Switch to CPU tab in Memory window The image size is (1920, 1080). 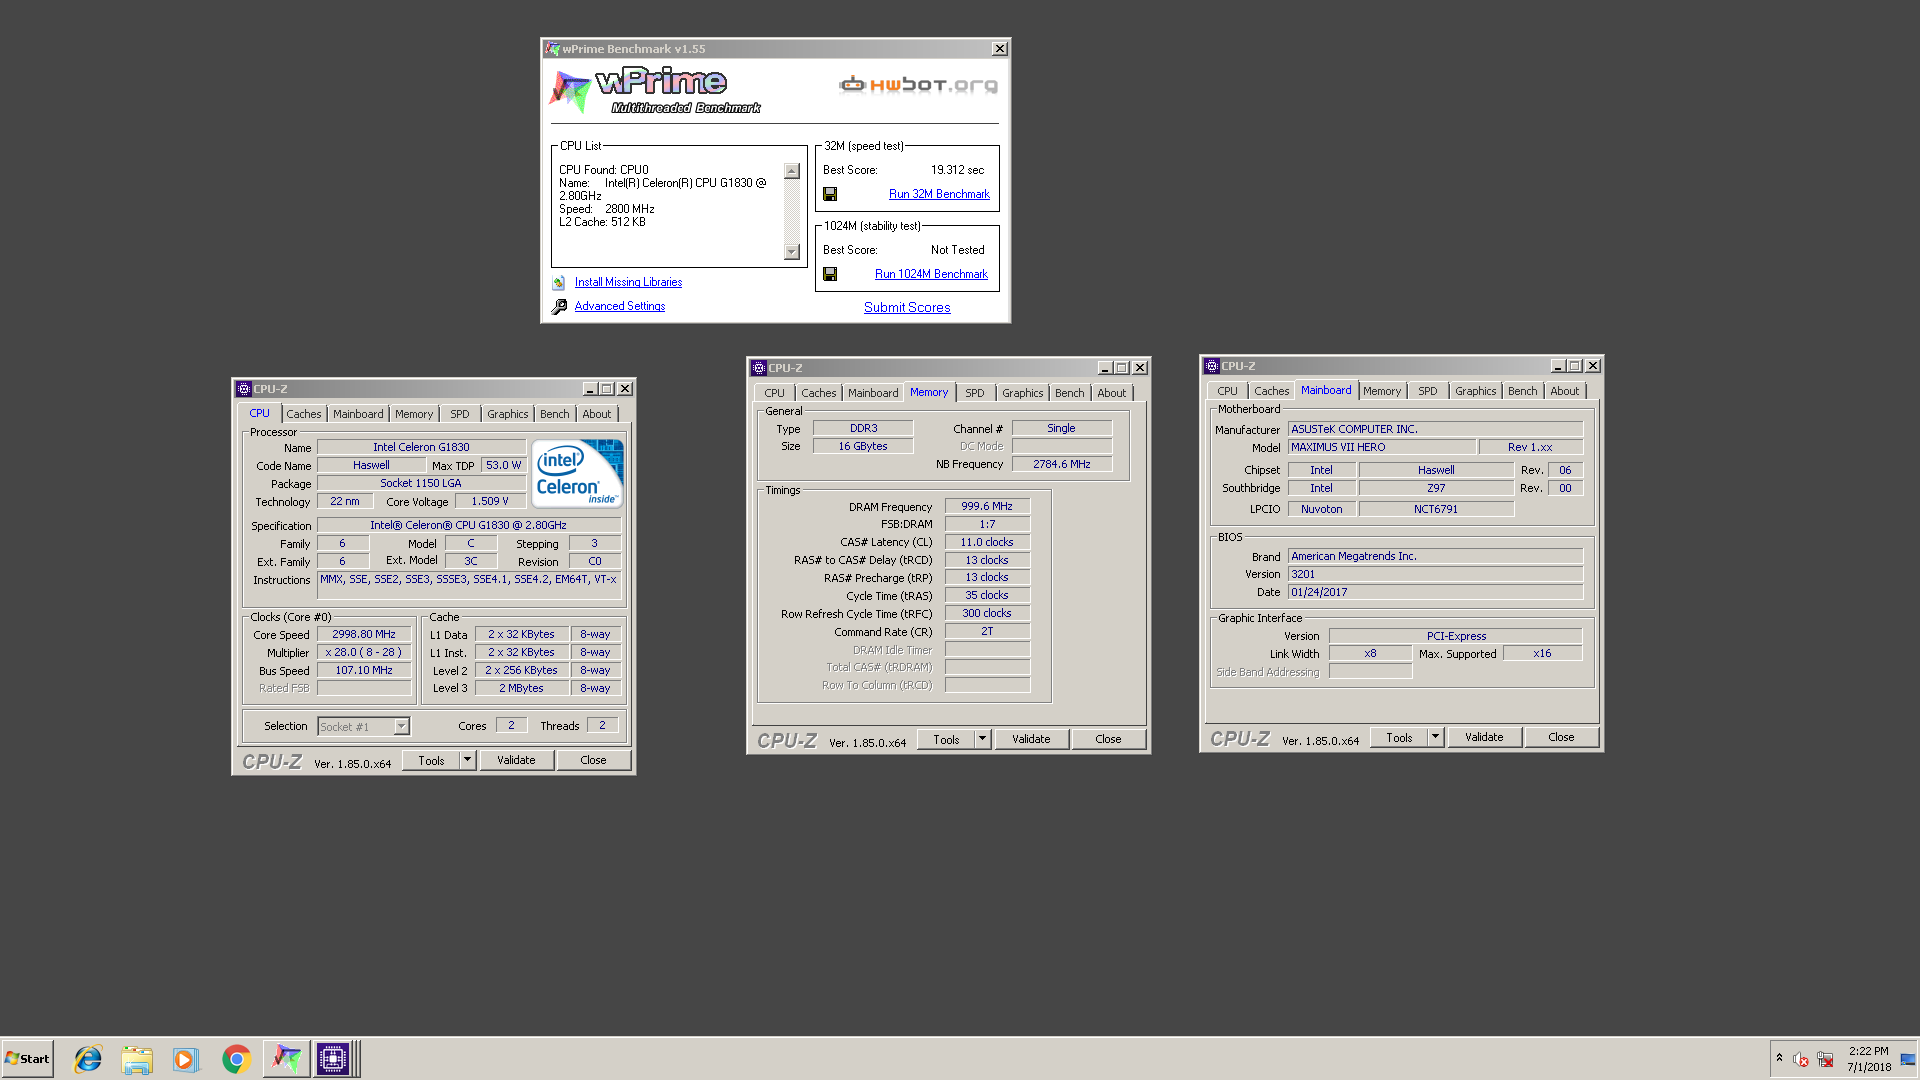774,393
